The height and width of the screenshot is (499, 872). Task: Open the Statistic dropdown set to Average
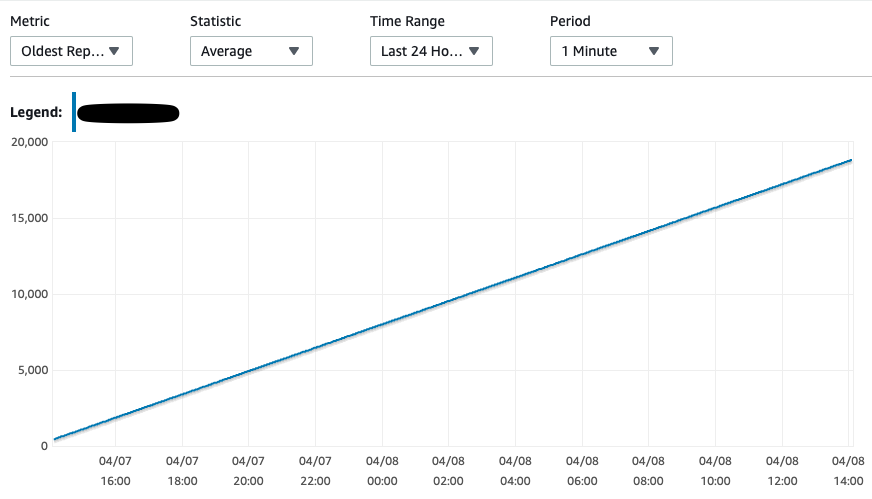(251, 51)
